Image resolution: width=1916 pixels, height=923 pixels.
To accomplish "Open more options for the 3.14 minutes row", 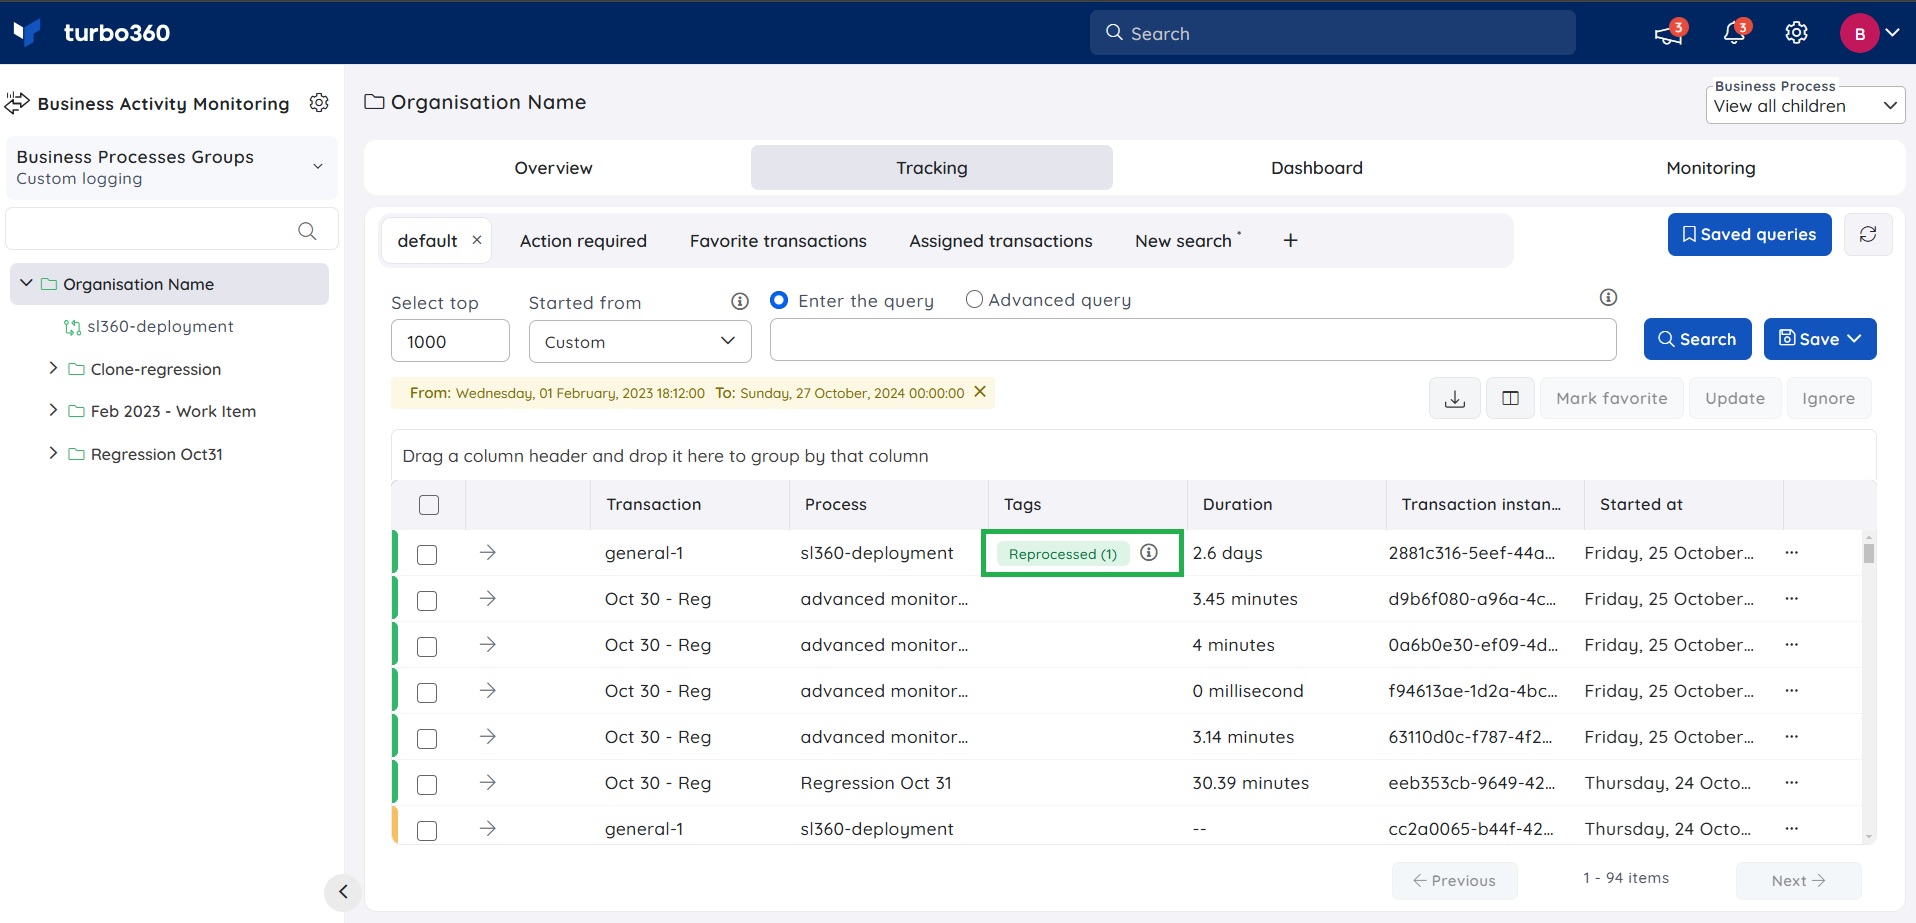I will (1791, 736).
